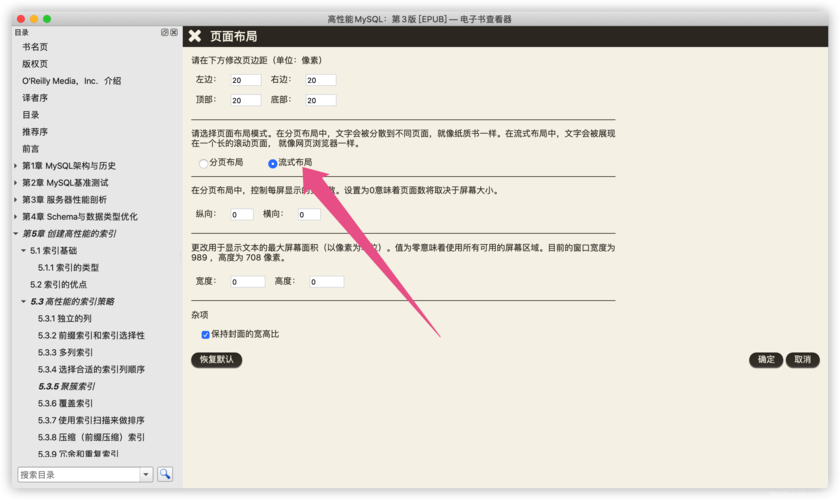This screenshot has width=840, height=500.
Task: Collapse the 5.1 索引基础 section
Action: click(24, 251)
